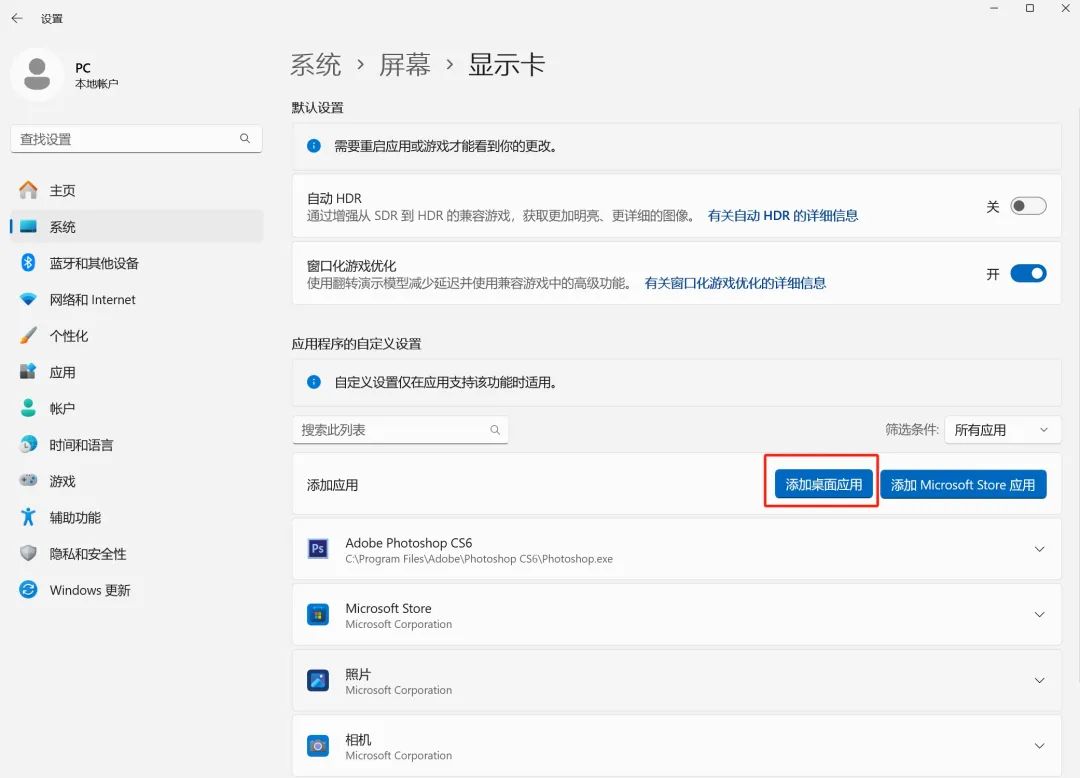This screenshot has height=778, width=1080.
Task: Click the 相机 app icon
Action: [318, 746]
